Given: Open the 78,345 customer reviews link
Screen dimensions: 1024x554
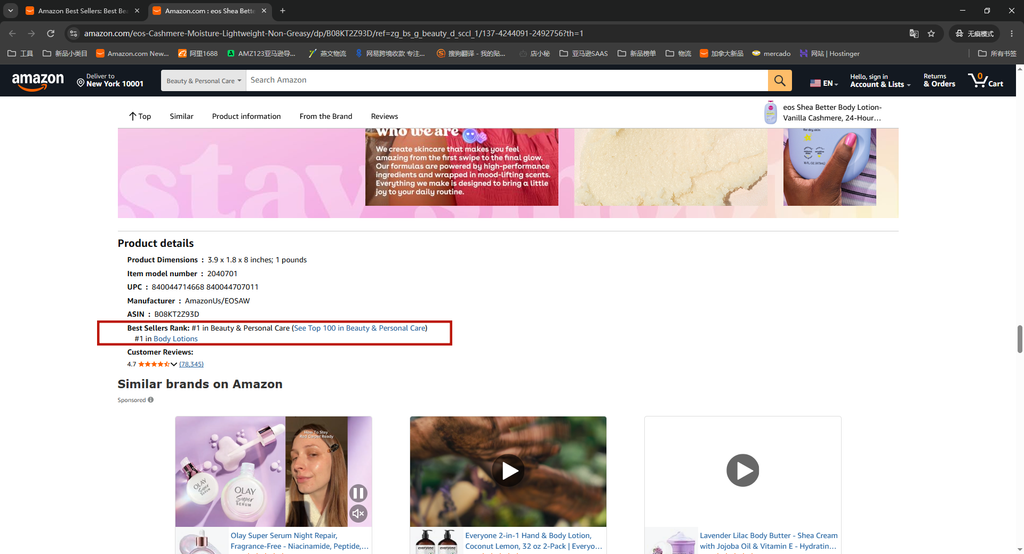Looking at the screenshot, I should tap(191, 365).
